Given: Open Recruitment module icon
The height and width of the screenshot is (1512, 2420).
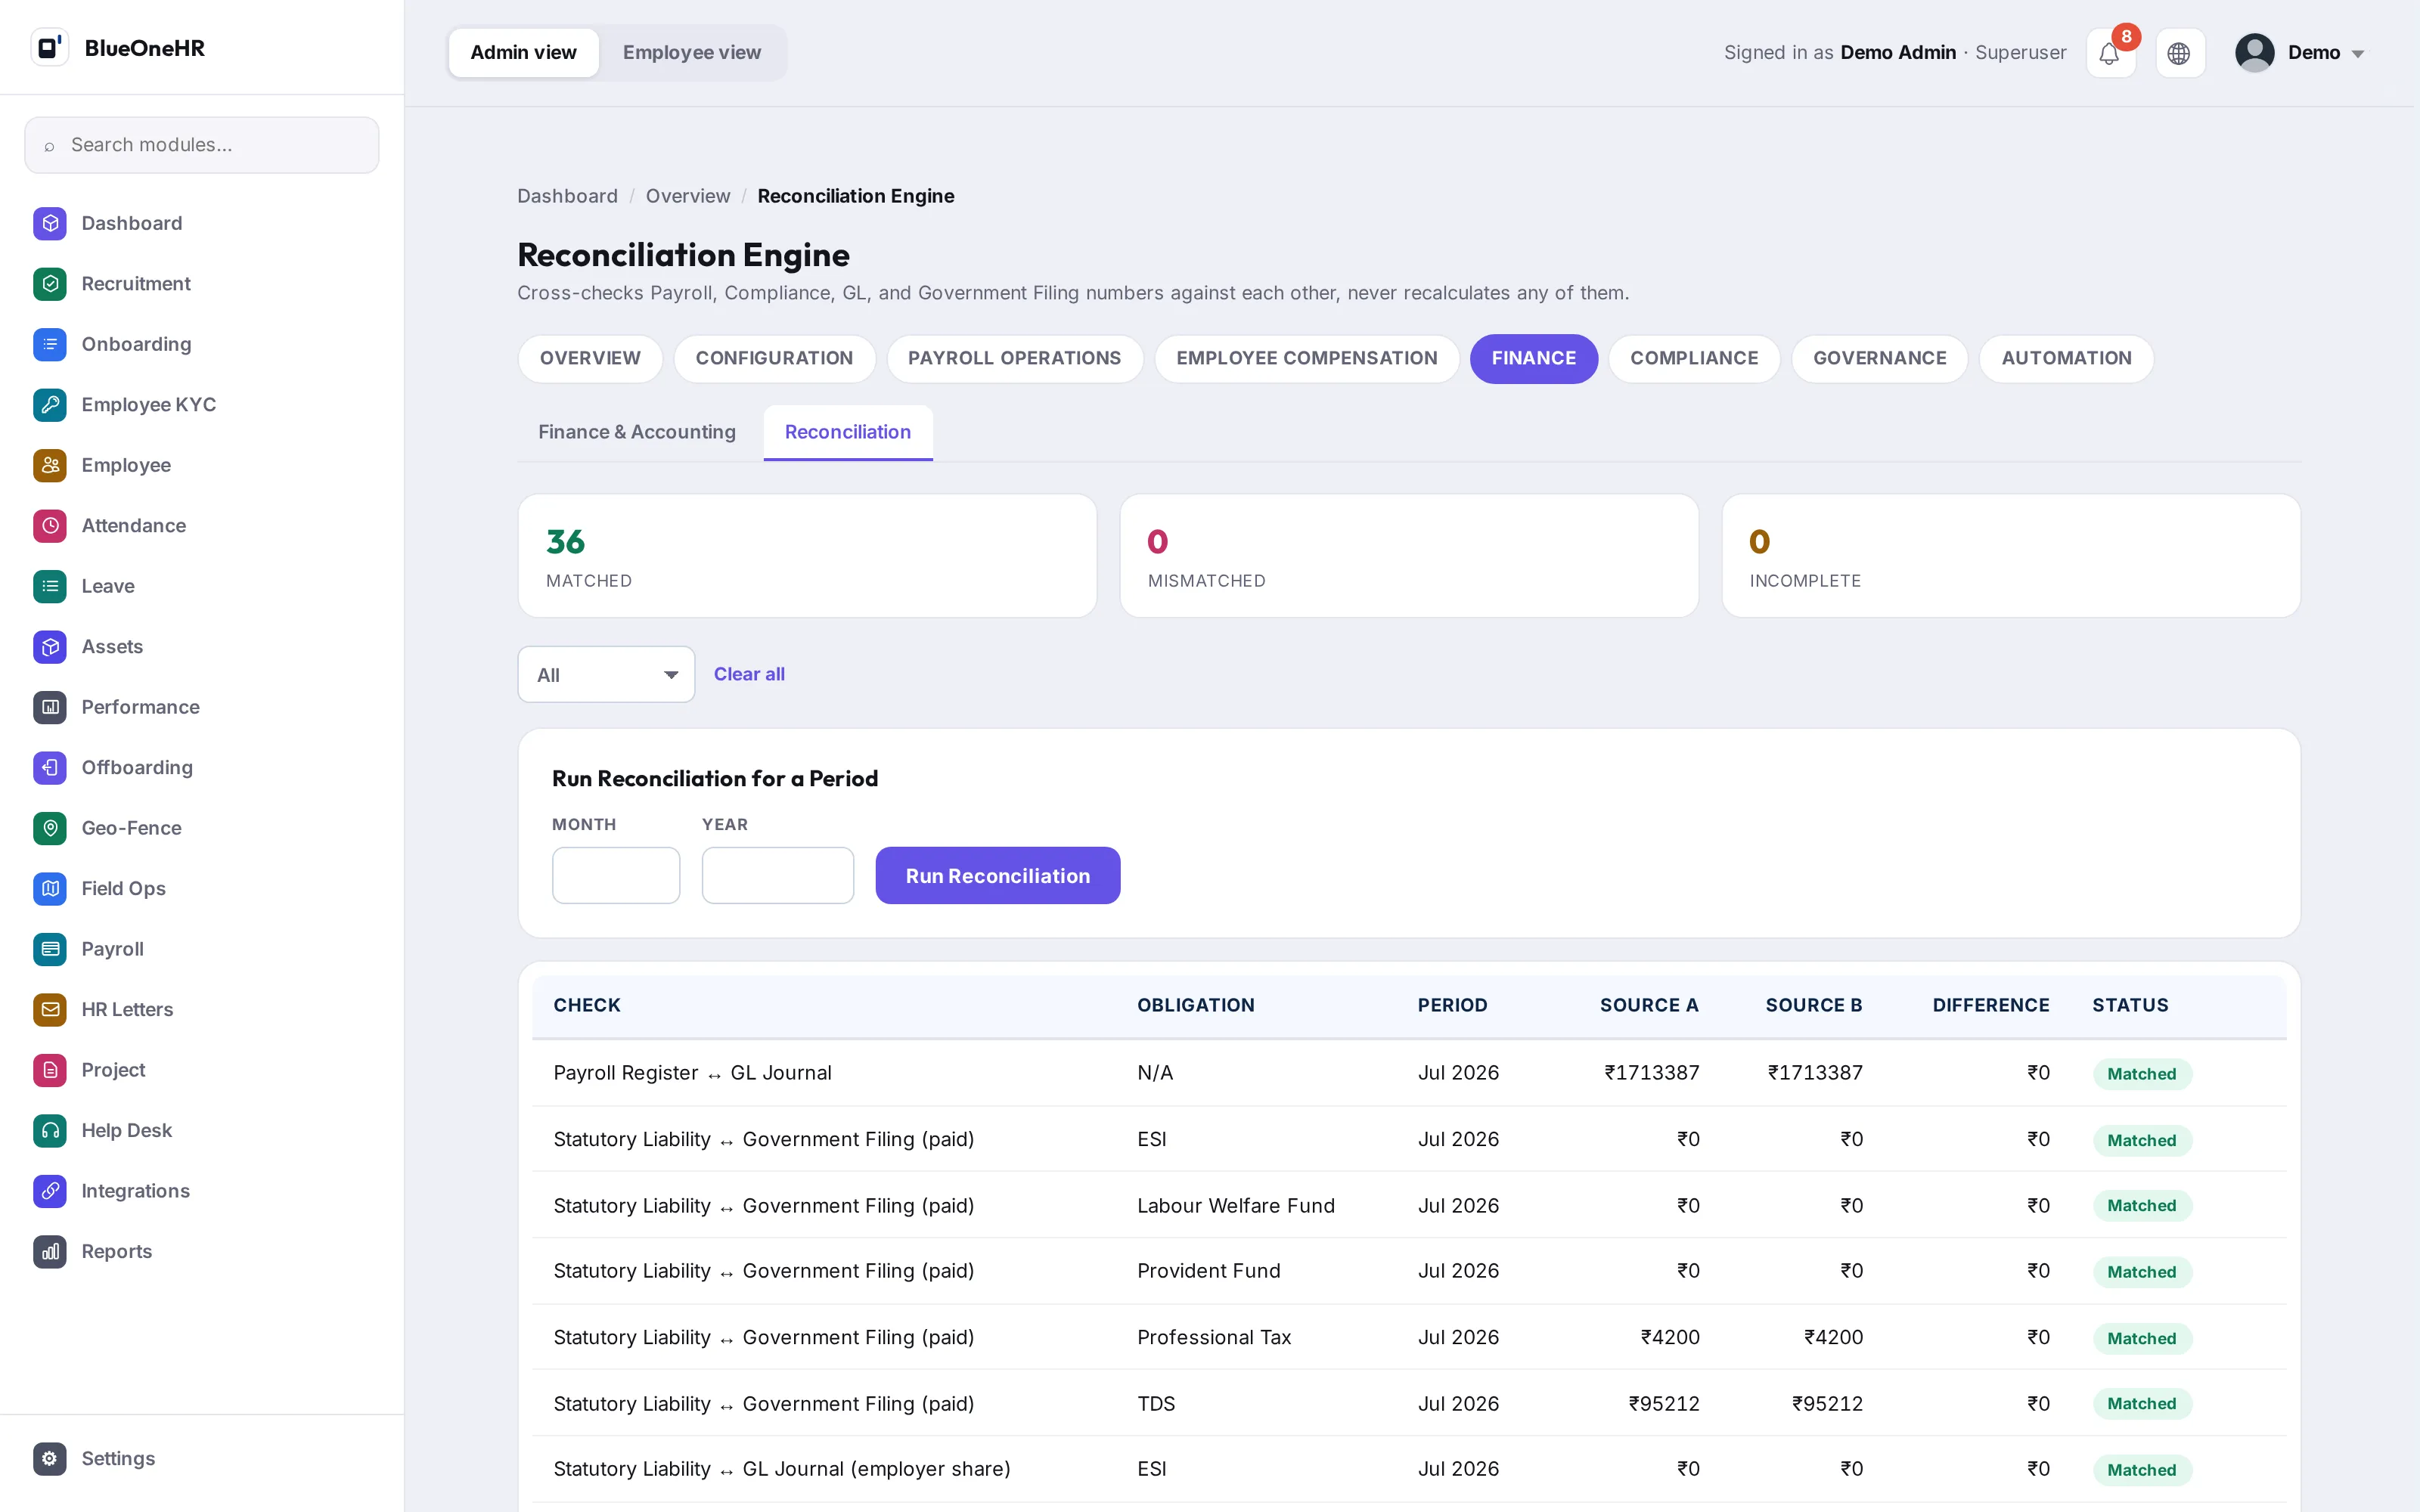Looking at the screenshot, I should (x=50, y=284).
